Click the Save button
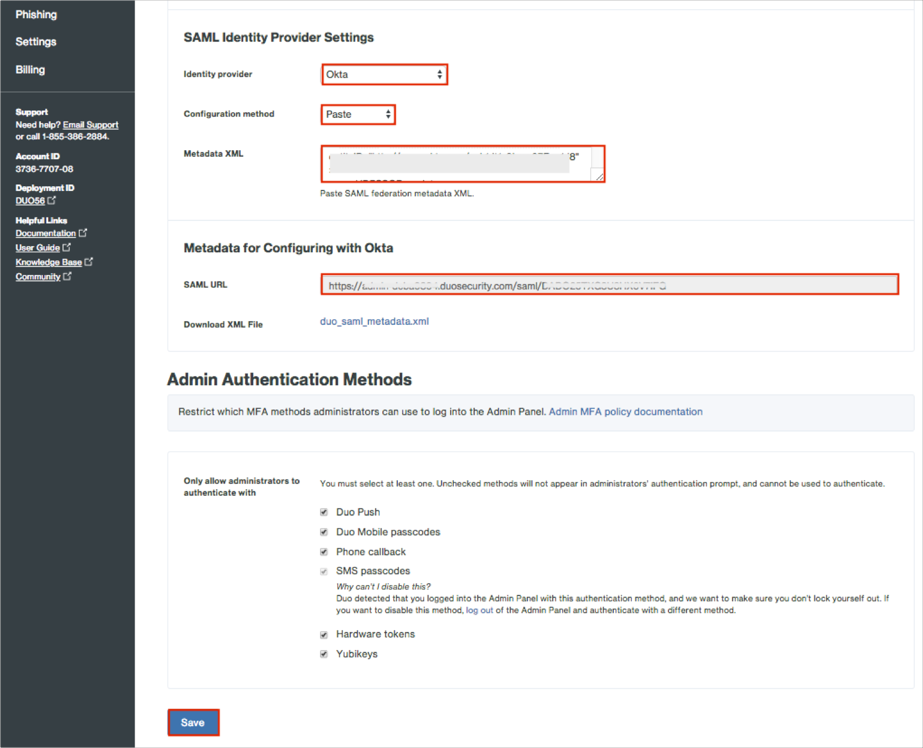The width and height of the screenshot is (923, 748). click(193, 722)
